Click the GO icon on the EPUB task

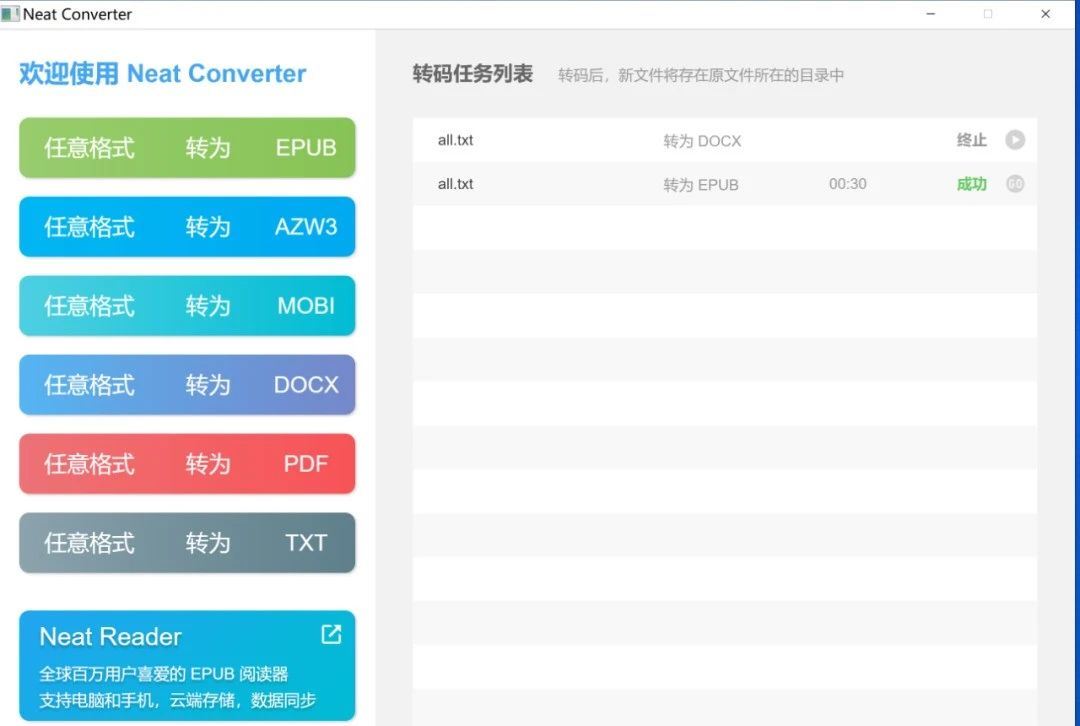click(x=1015, y=184)
